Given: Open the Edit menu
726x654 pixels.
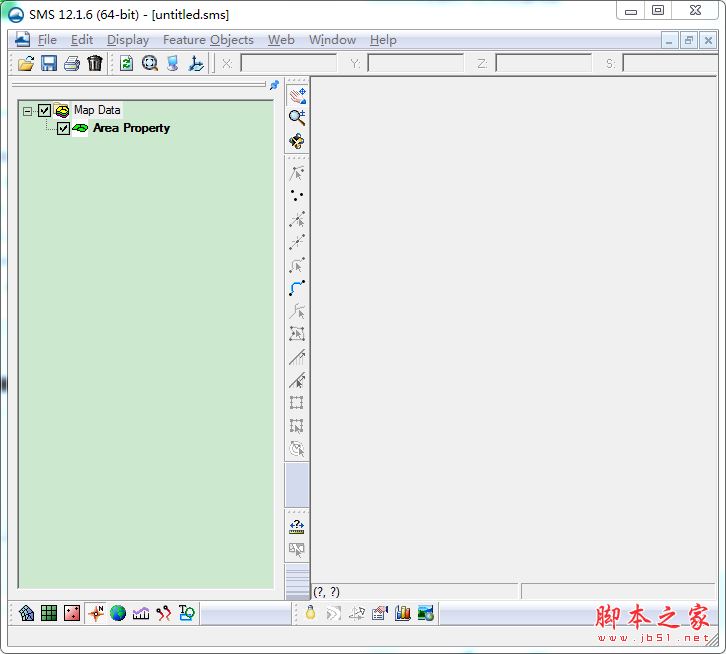Looking at the screenshot, I should coord(81,40).
